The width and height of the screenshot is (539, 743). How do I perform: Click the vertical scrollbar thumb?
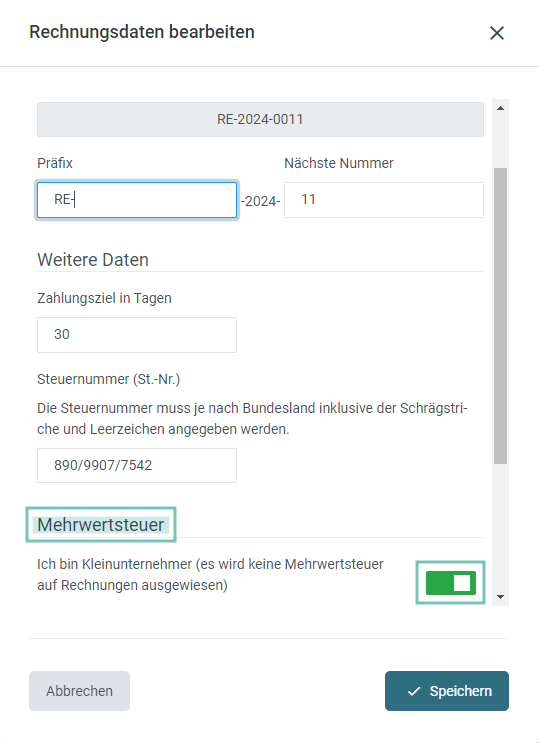[x=500, y=316]
